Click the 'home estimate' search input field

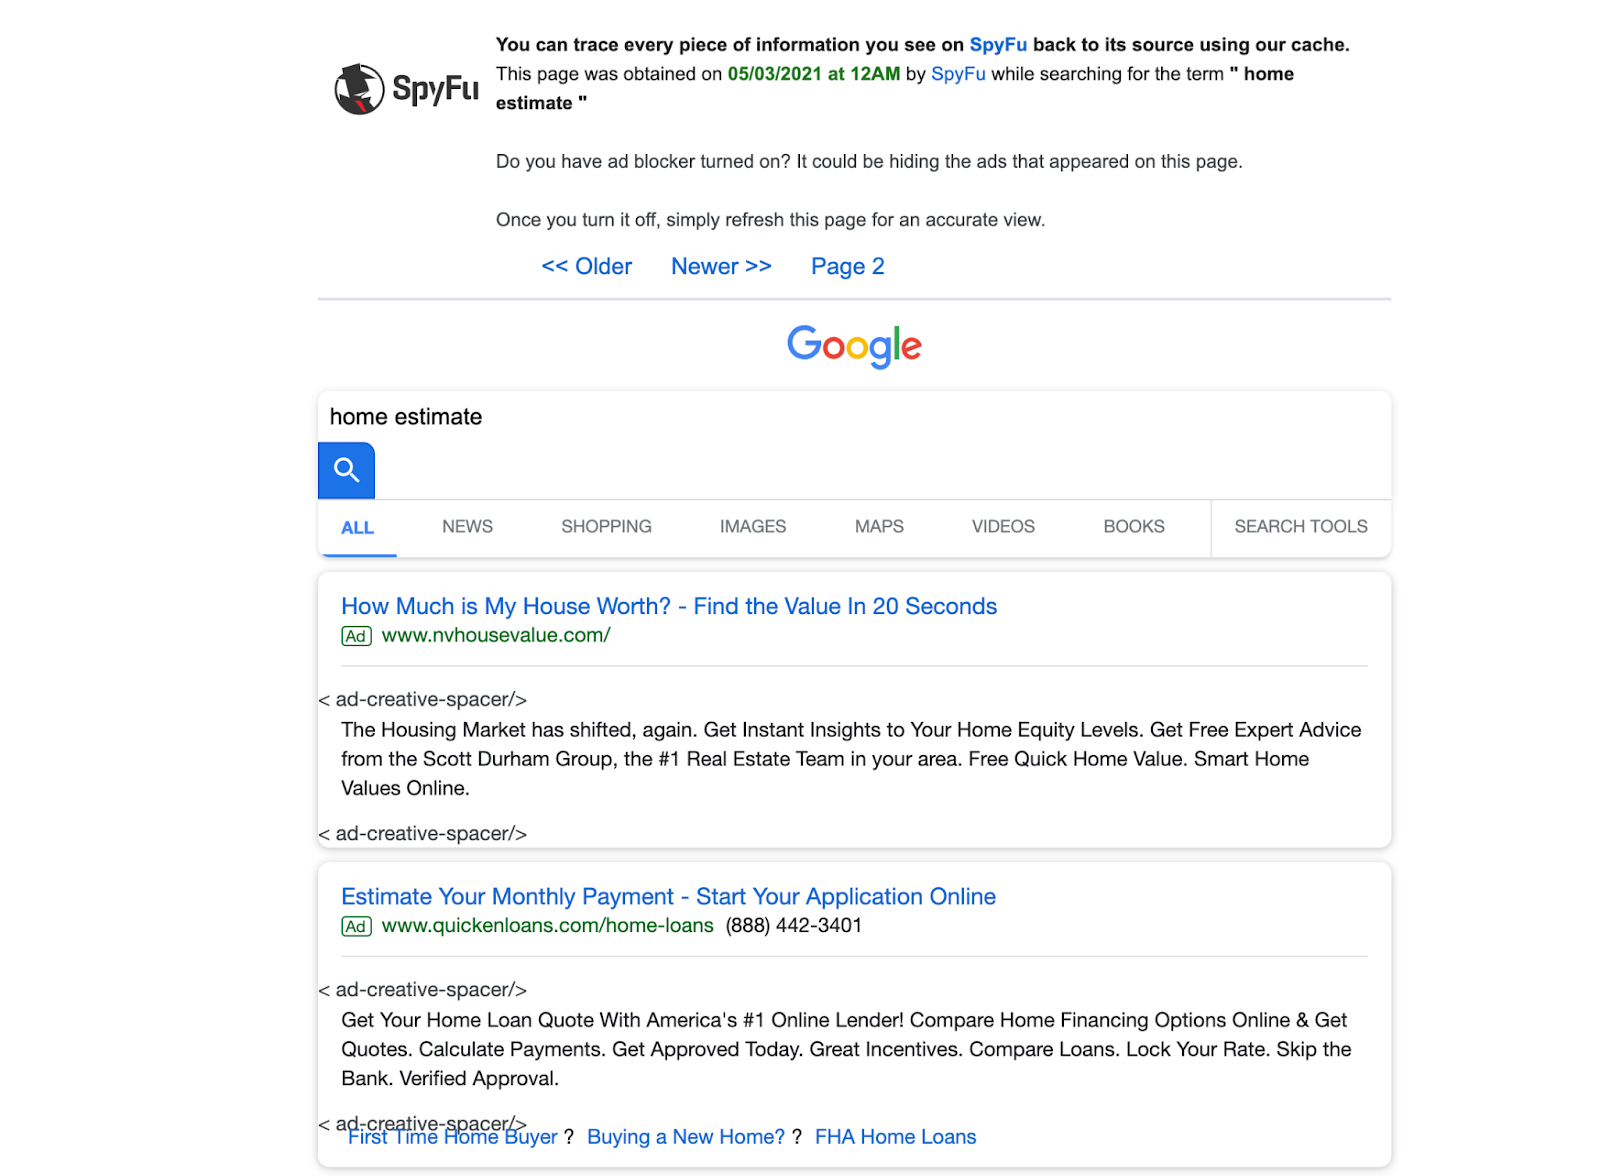[x=854, y=417]
